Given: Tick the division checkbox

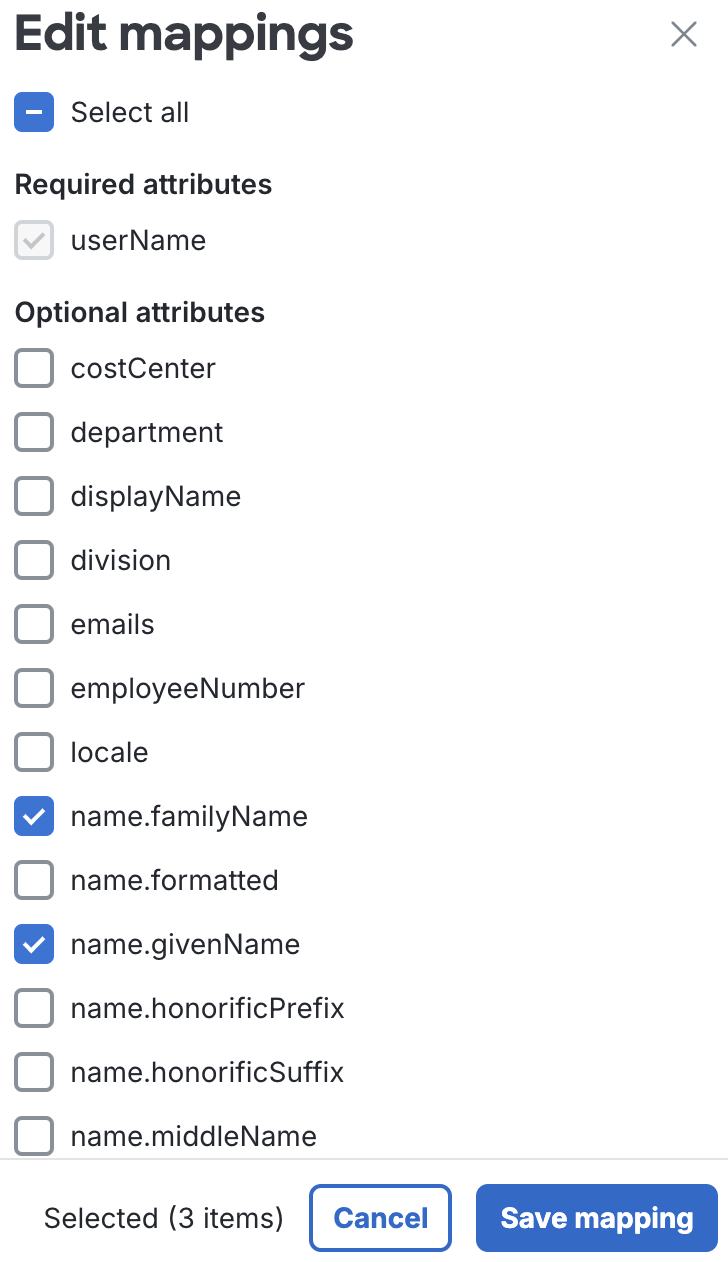Looking at the screenshot, I should (x=34, y=561).
